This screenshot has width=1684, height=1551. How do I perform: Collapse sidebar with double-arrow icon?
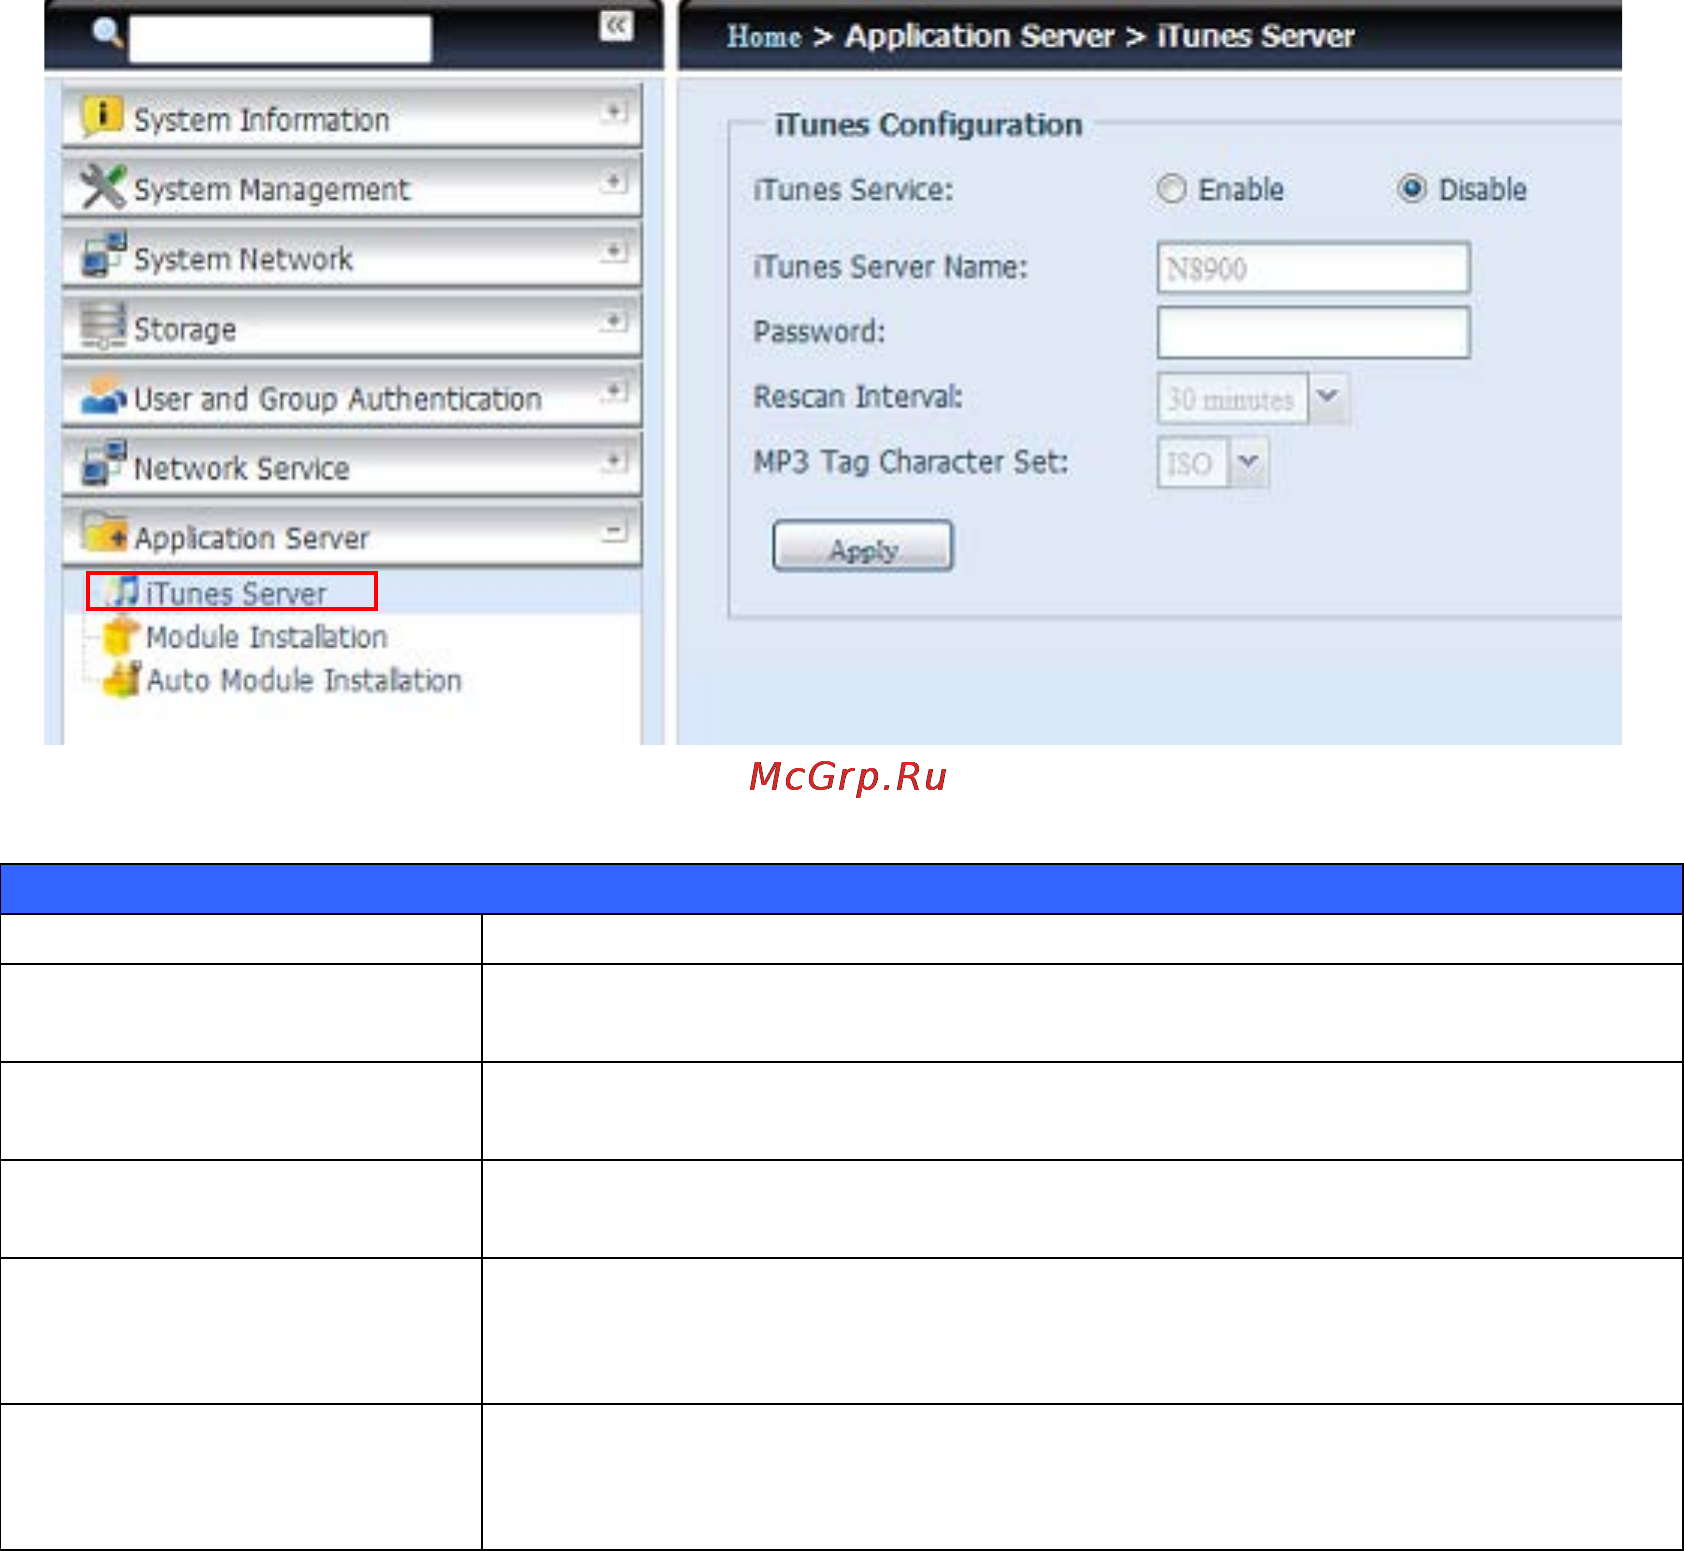click(x=616, y=26)
